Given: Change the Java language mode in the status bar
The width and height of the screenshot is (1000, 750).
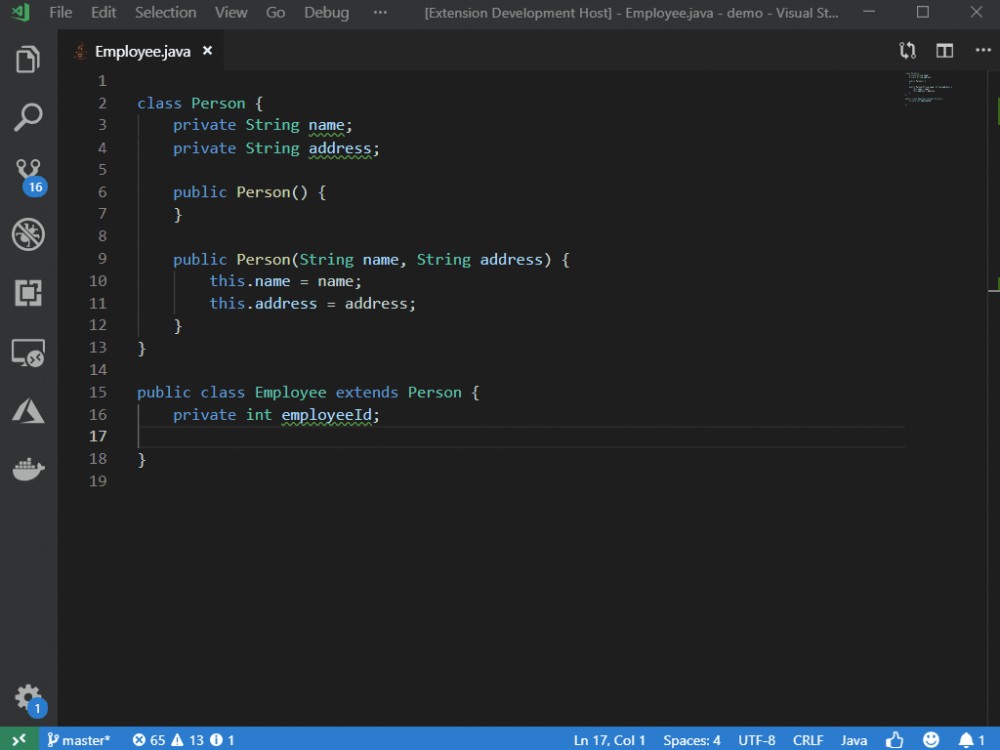Looking at the screenshot, I should tap(853, 740).
